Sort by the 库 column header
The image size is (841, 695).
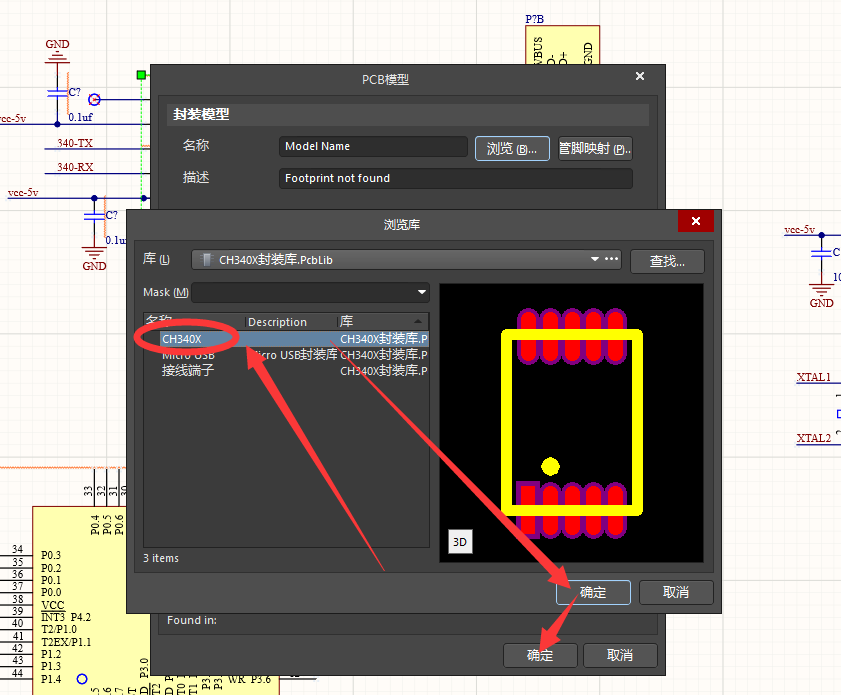[x=382, y=322]
